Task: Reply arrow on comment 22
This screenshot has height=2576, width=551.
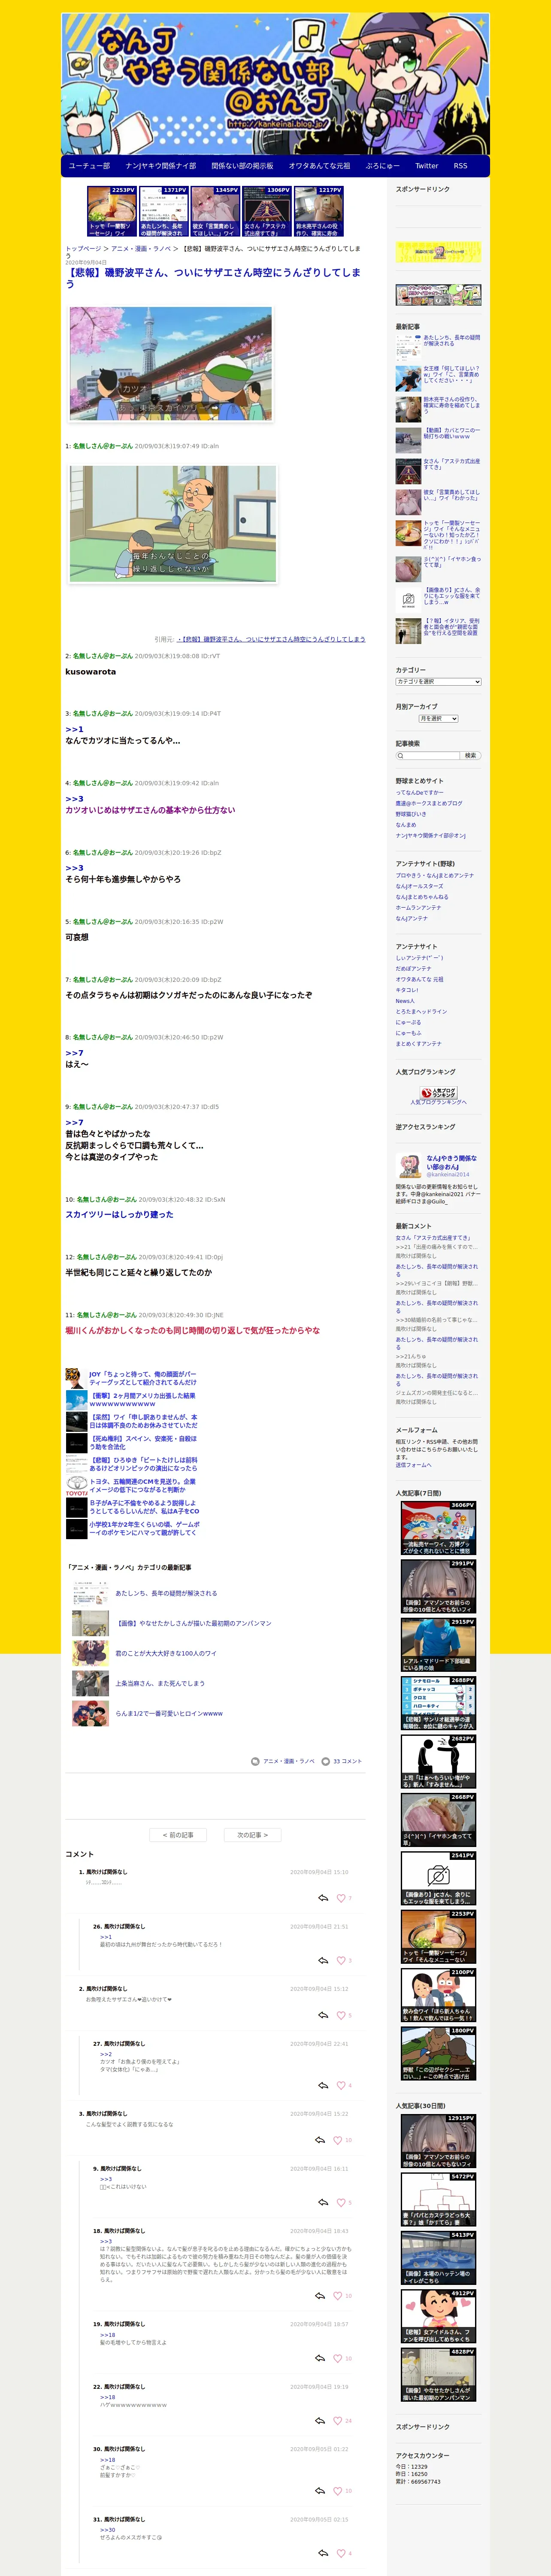Action: [320, 2421]
